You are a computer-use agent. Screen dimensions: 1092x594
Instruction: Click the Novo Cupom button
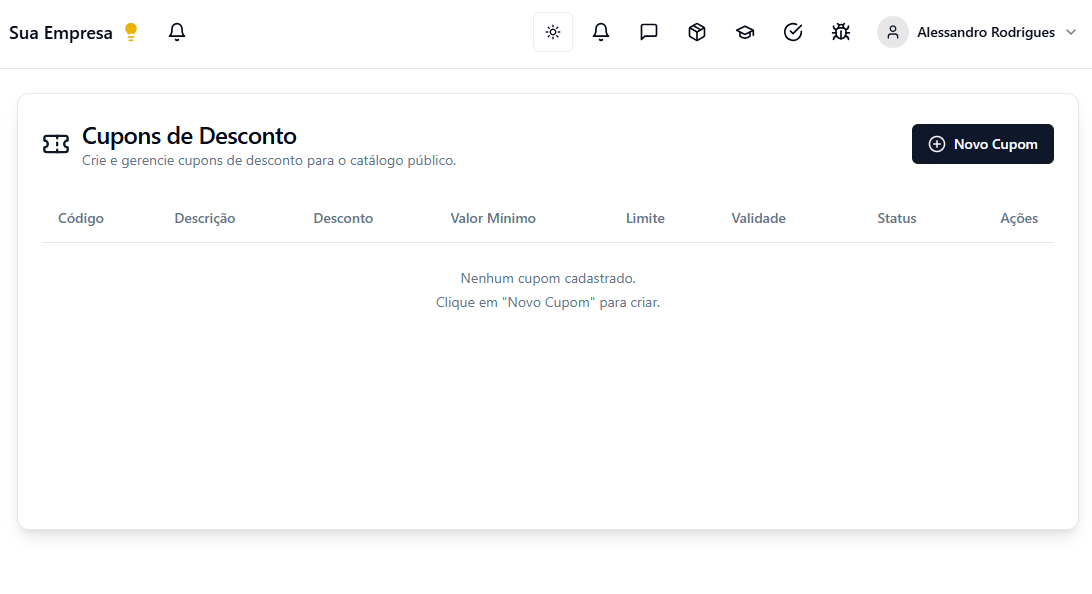click(982, 143)
